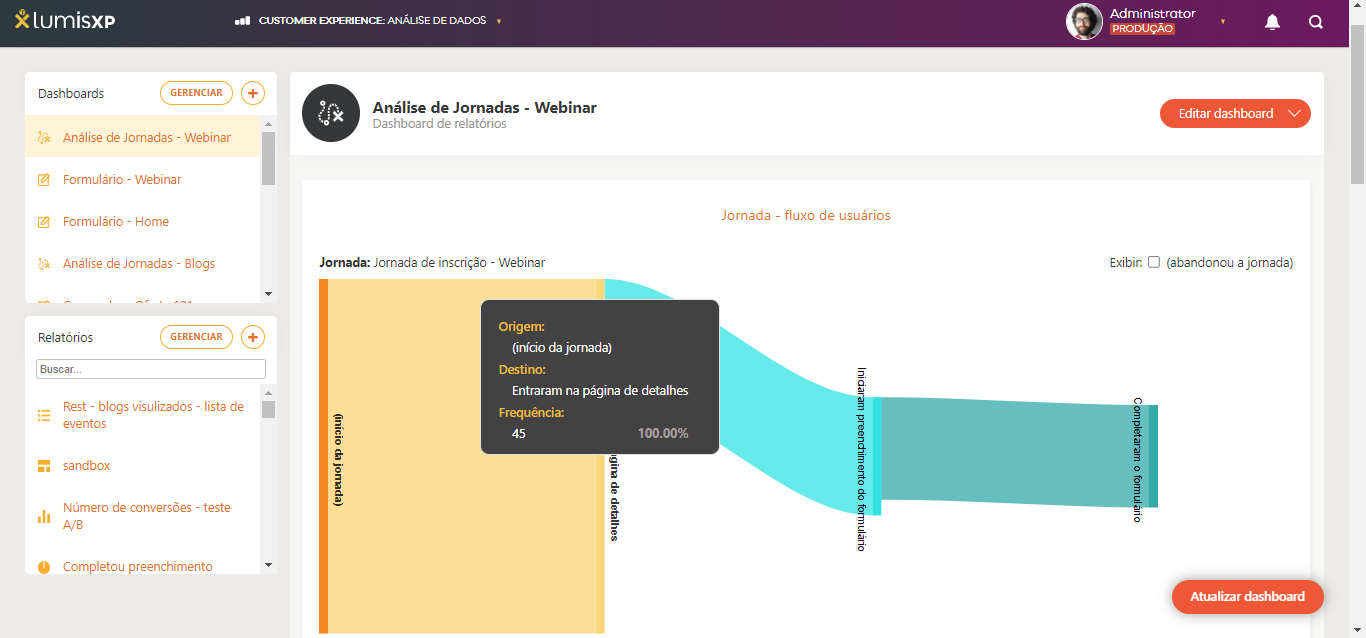Click the Administrator avatar photo
This screenshot has height=638, width=1366.
point(1084,22)
